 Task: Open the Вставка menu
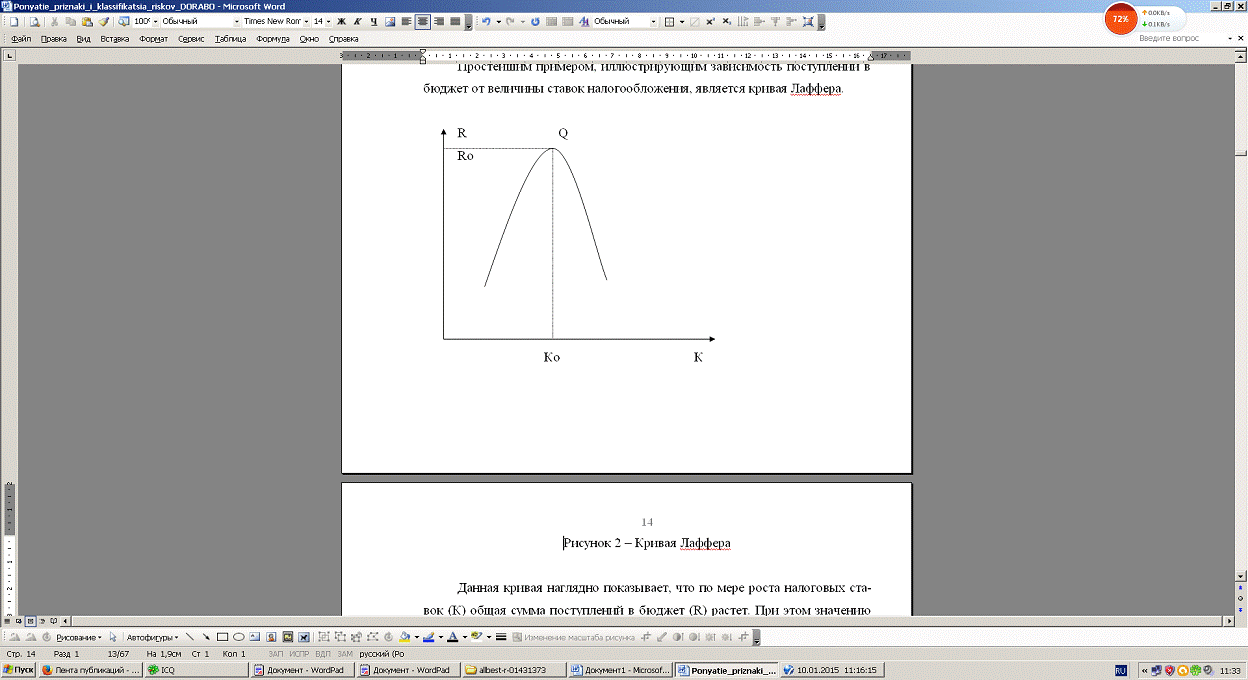[115, 39]
